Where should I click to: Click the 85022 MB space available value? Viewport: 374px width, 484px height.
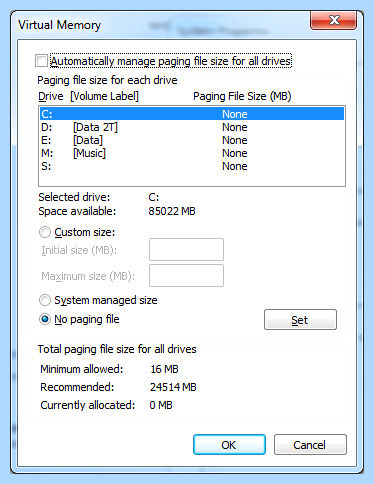(x=172, y=211)
